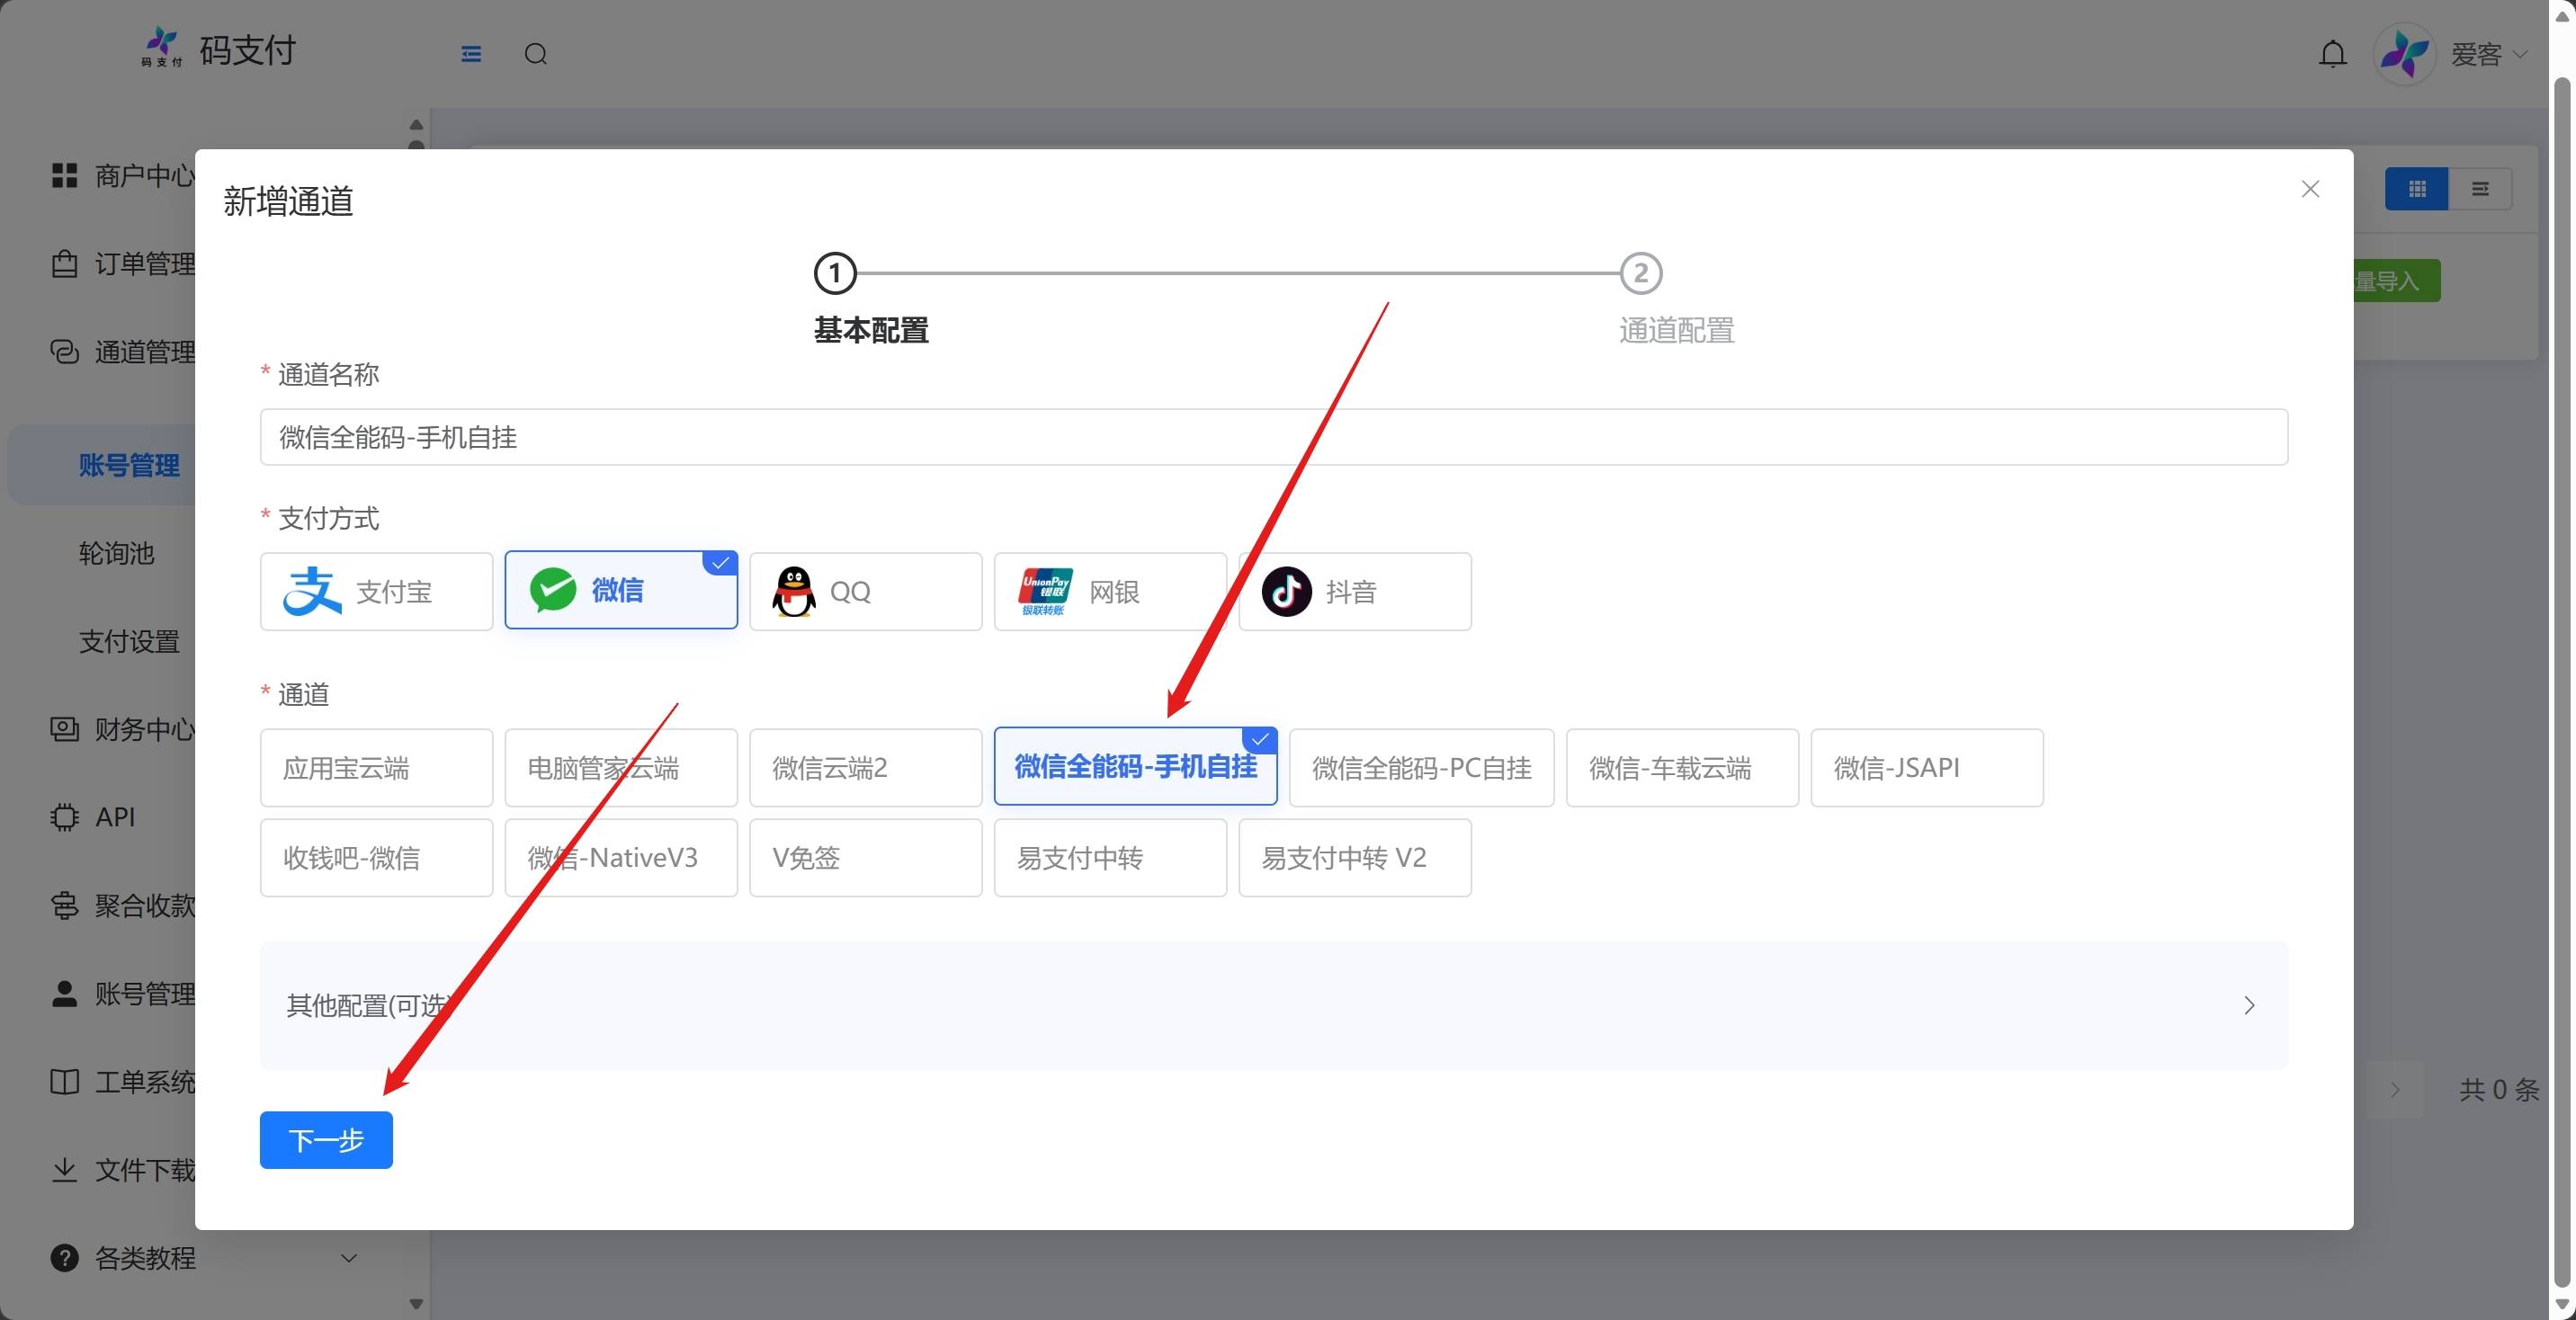Click the 订单管理 sidebar icon
Viewport: 2576px width, 1320px height.
64,264
